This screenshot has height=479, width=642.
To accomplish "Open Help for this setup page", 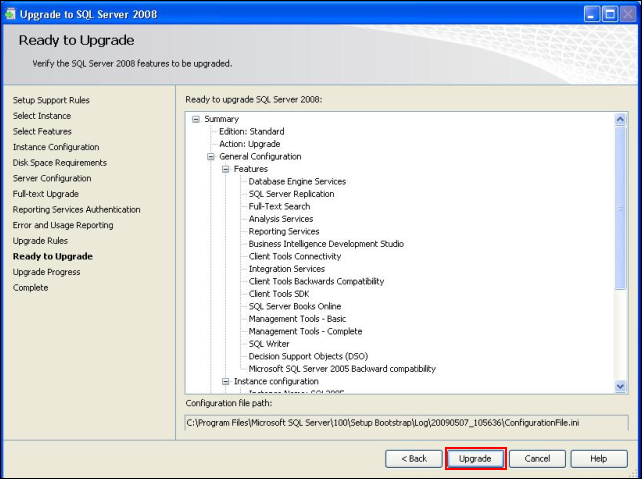I will tap(598, 458).
